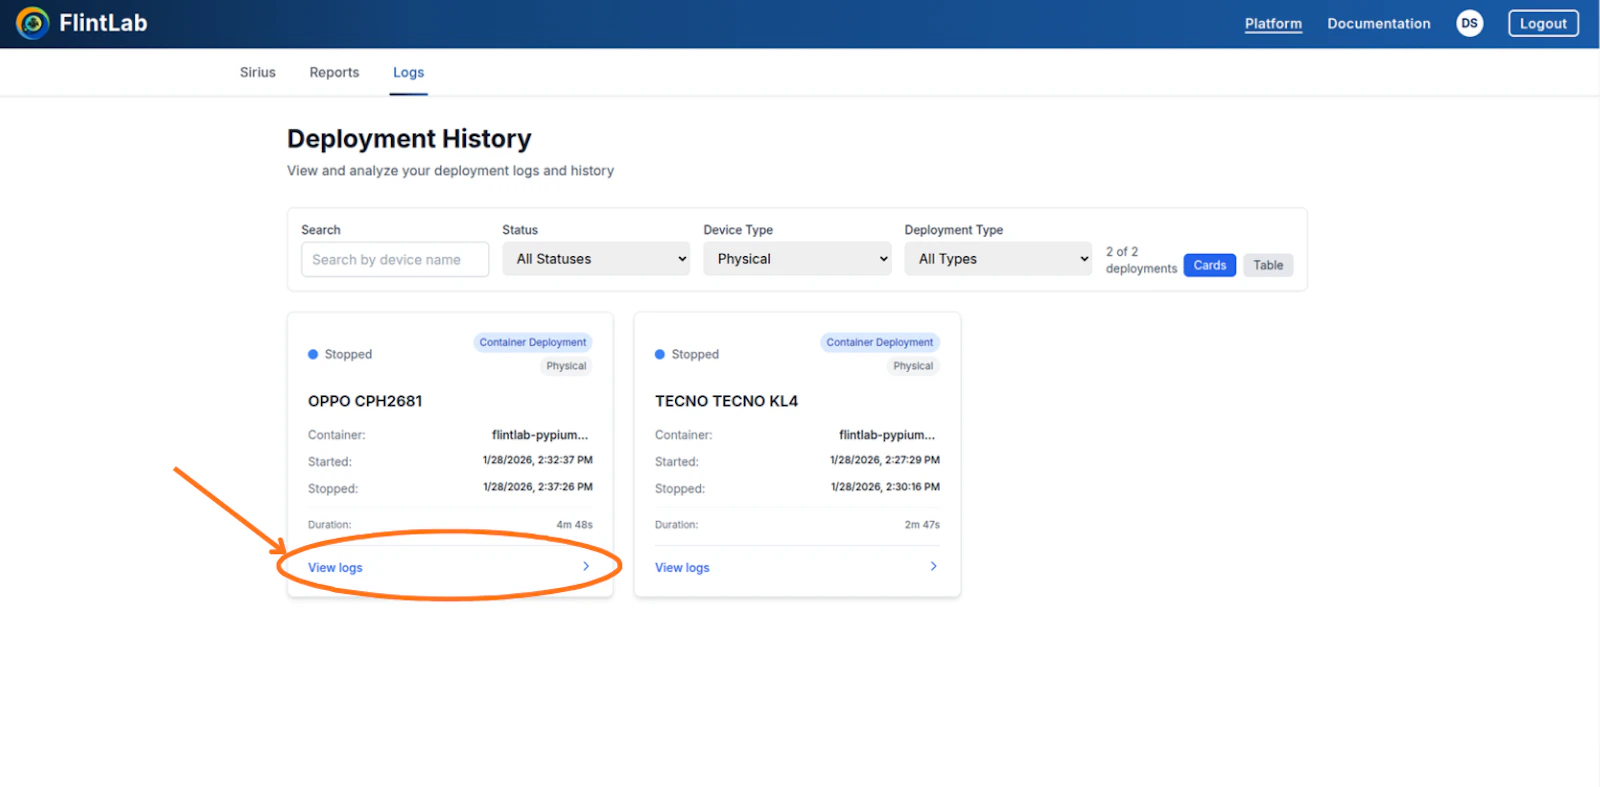Click the chevron arrow on the TECNO KL4 card
The image size is (1600, 787).
click(x=933, y=566)
